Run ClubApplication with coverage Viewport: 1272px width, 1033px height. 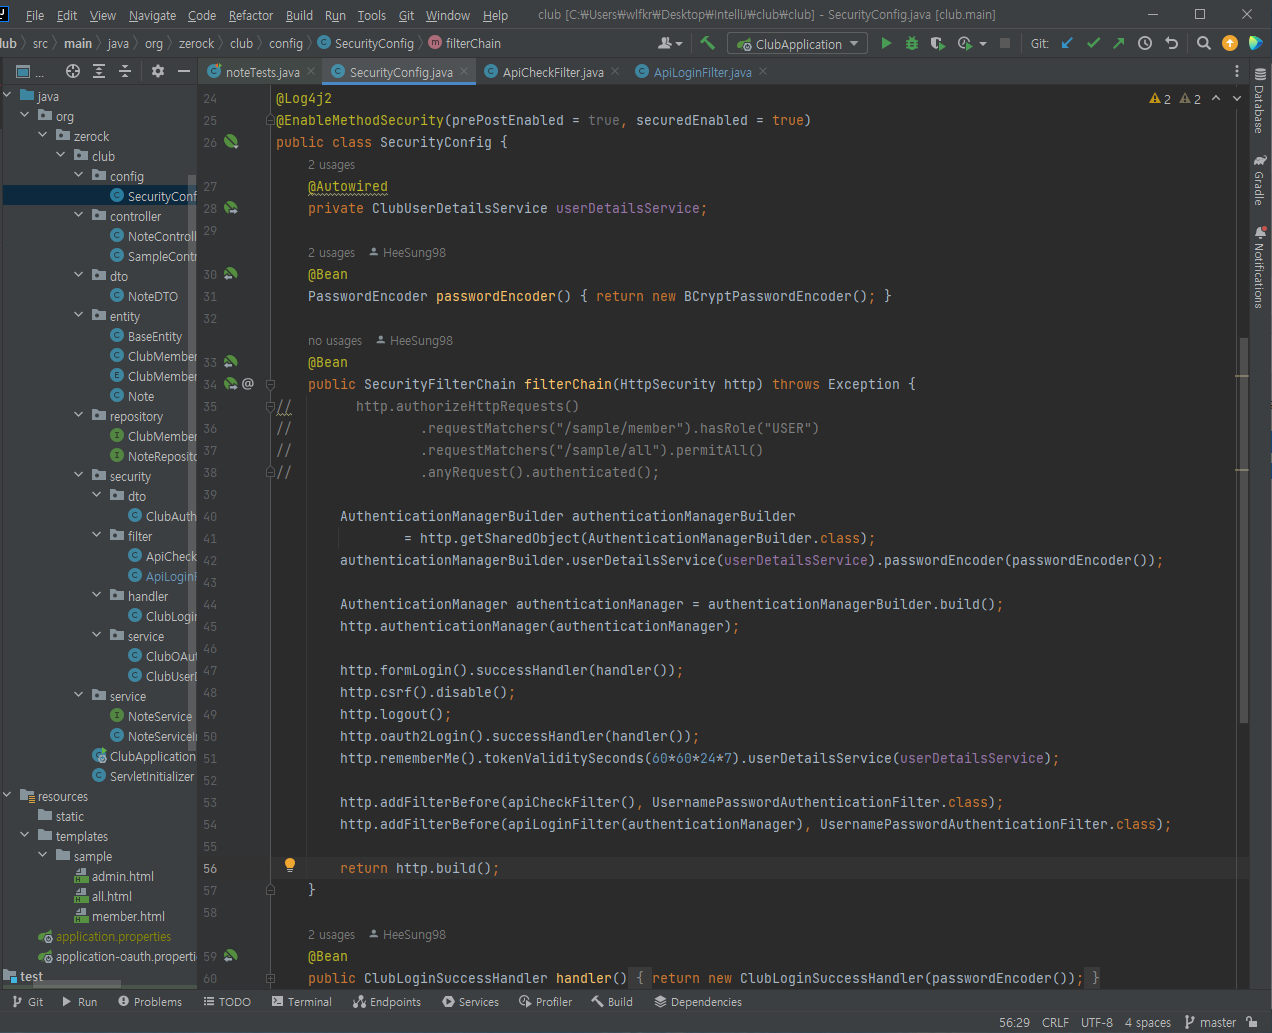click(x=937, y=43)
